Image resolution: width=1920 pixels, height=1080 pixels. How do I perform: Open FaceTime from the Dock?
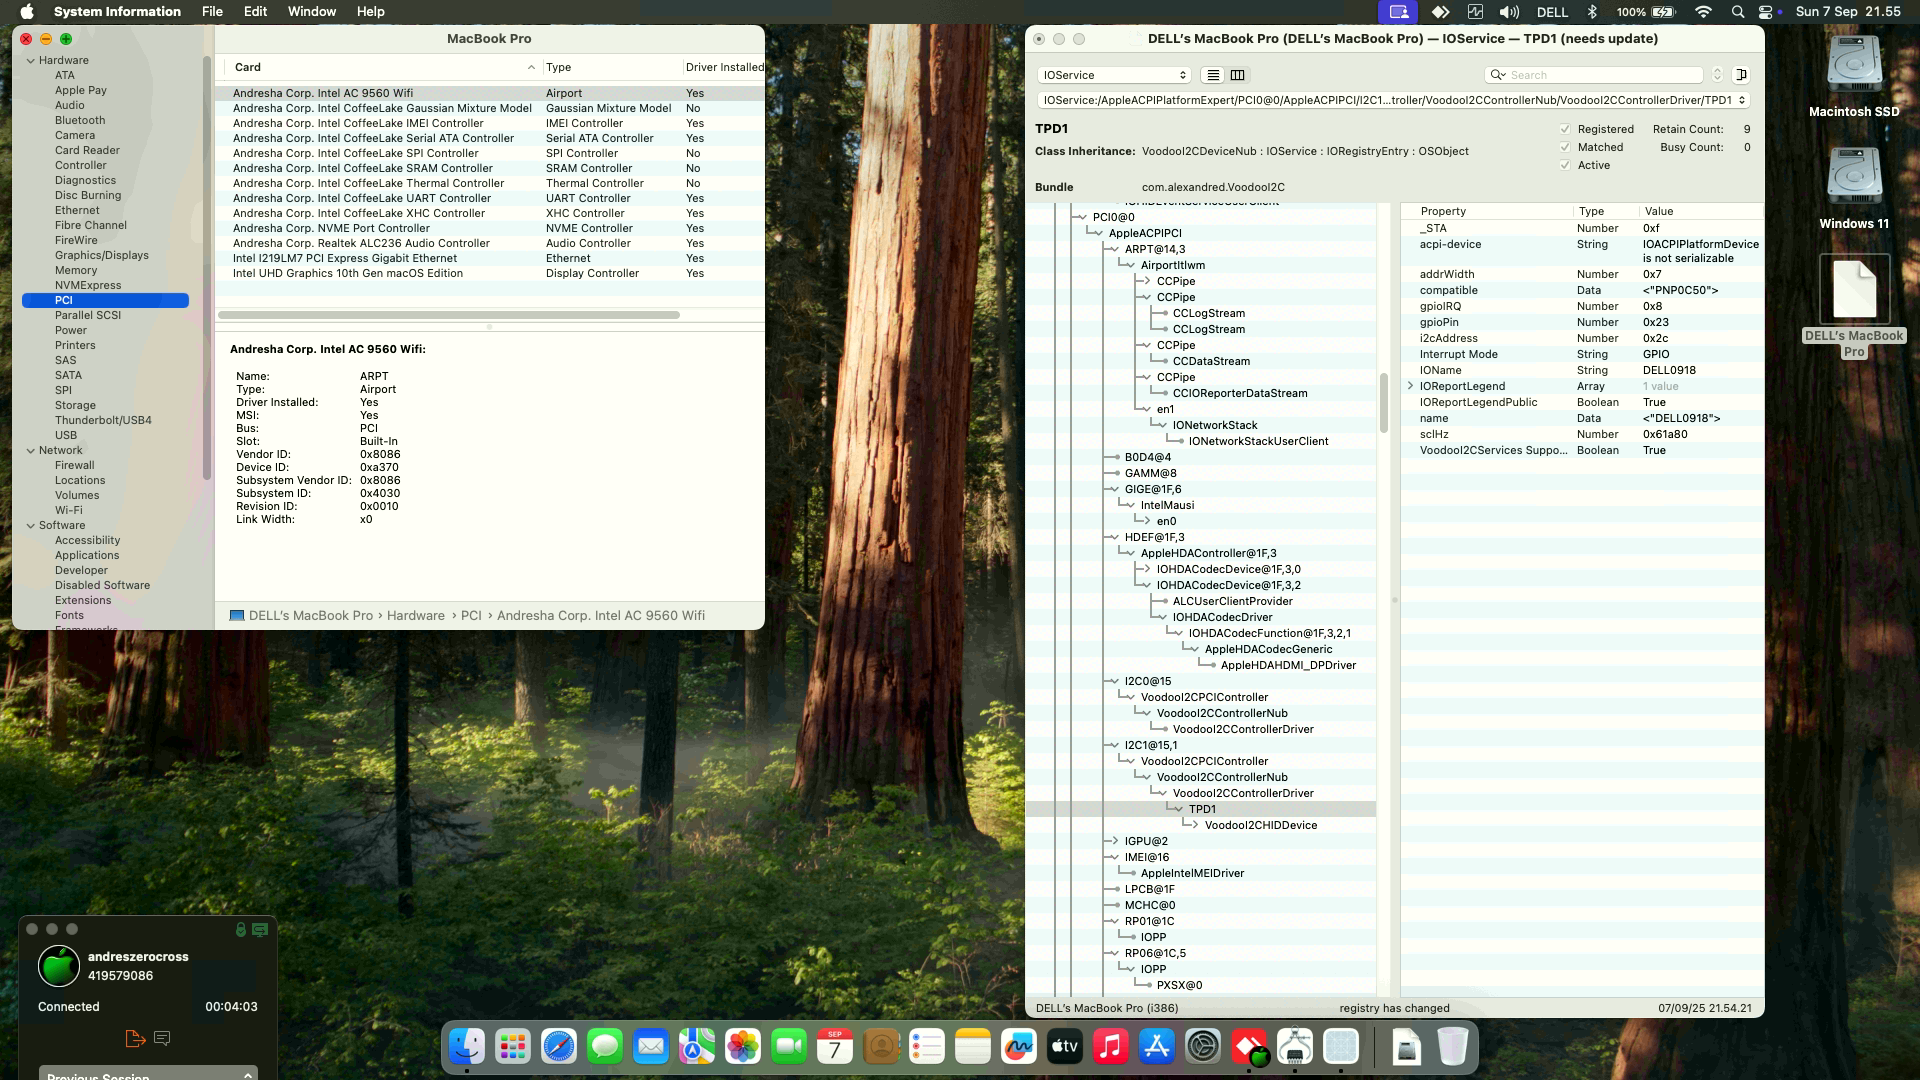(x=789, y=1047)
